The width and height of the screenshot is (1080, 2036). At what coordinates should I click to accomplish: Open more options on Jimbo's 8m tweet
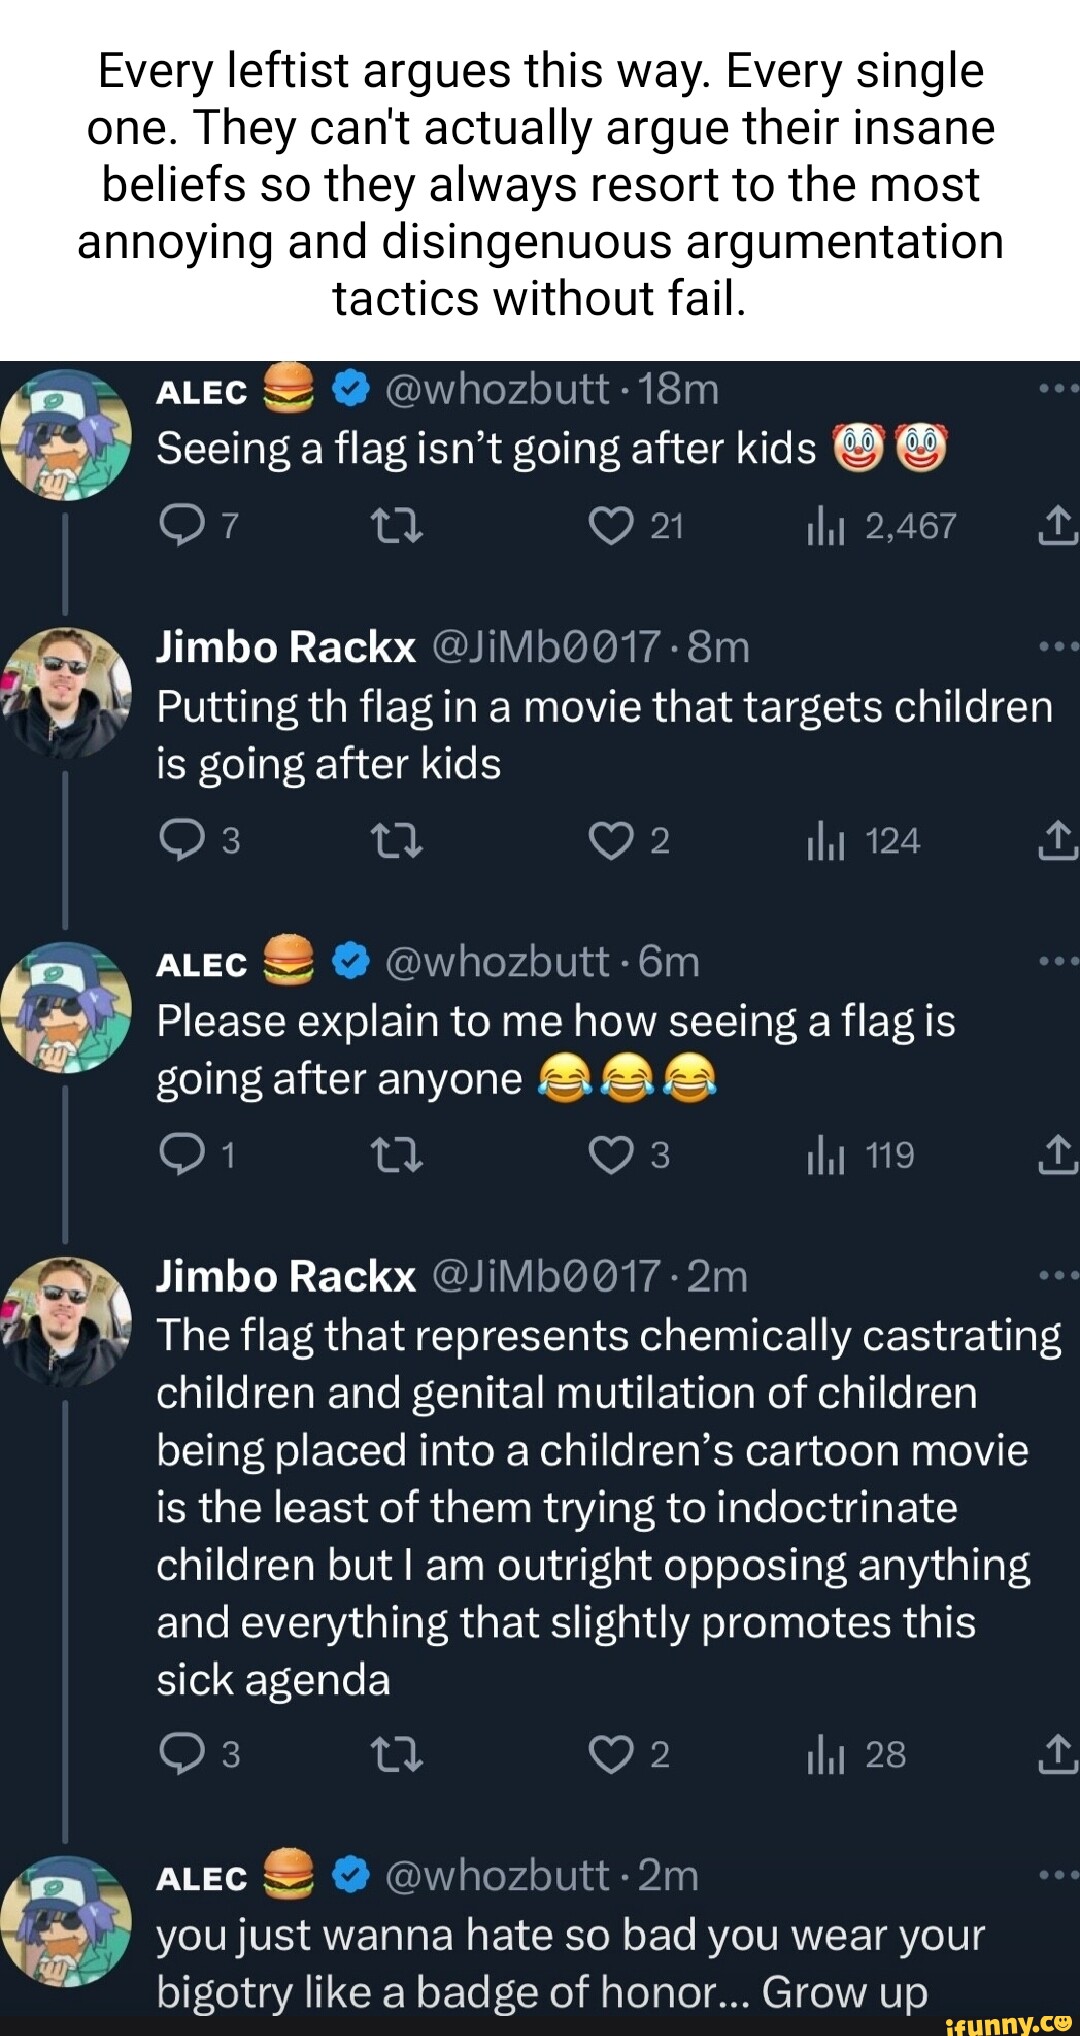pos(1058,647)
